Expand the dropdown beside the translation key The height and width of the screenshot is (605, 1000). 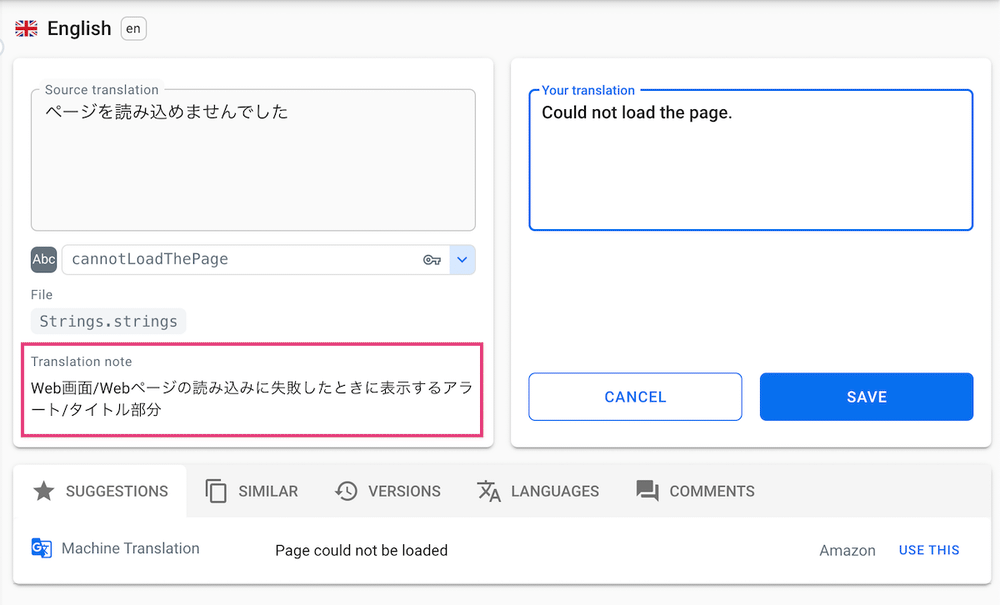462,259
